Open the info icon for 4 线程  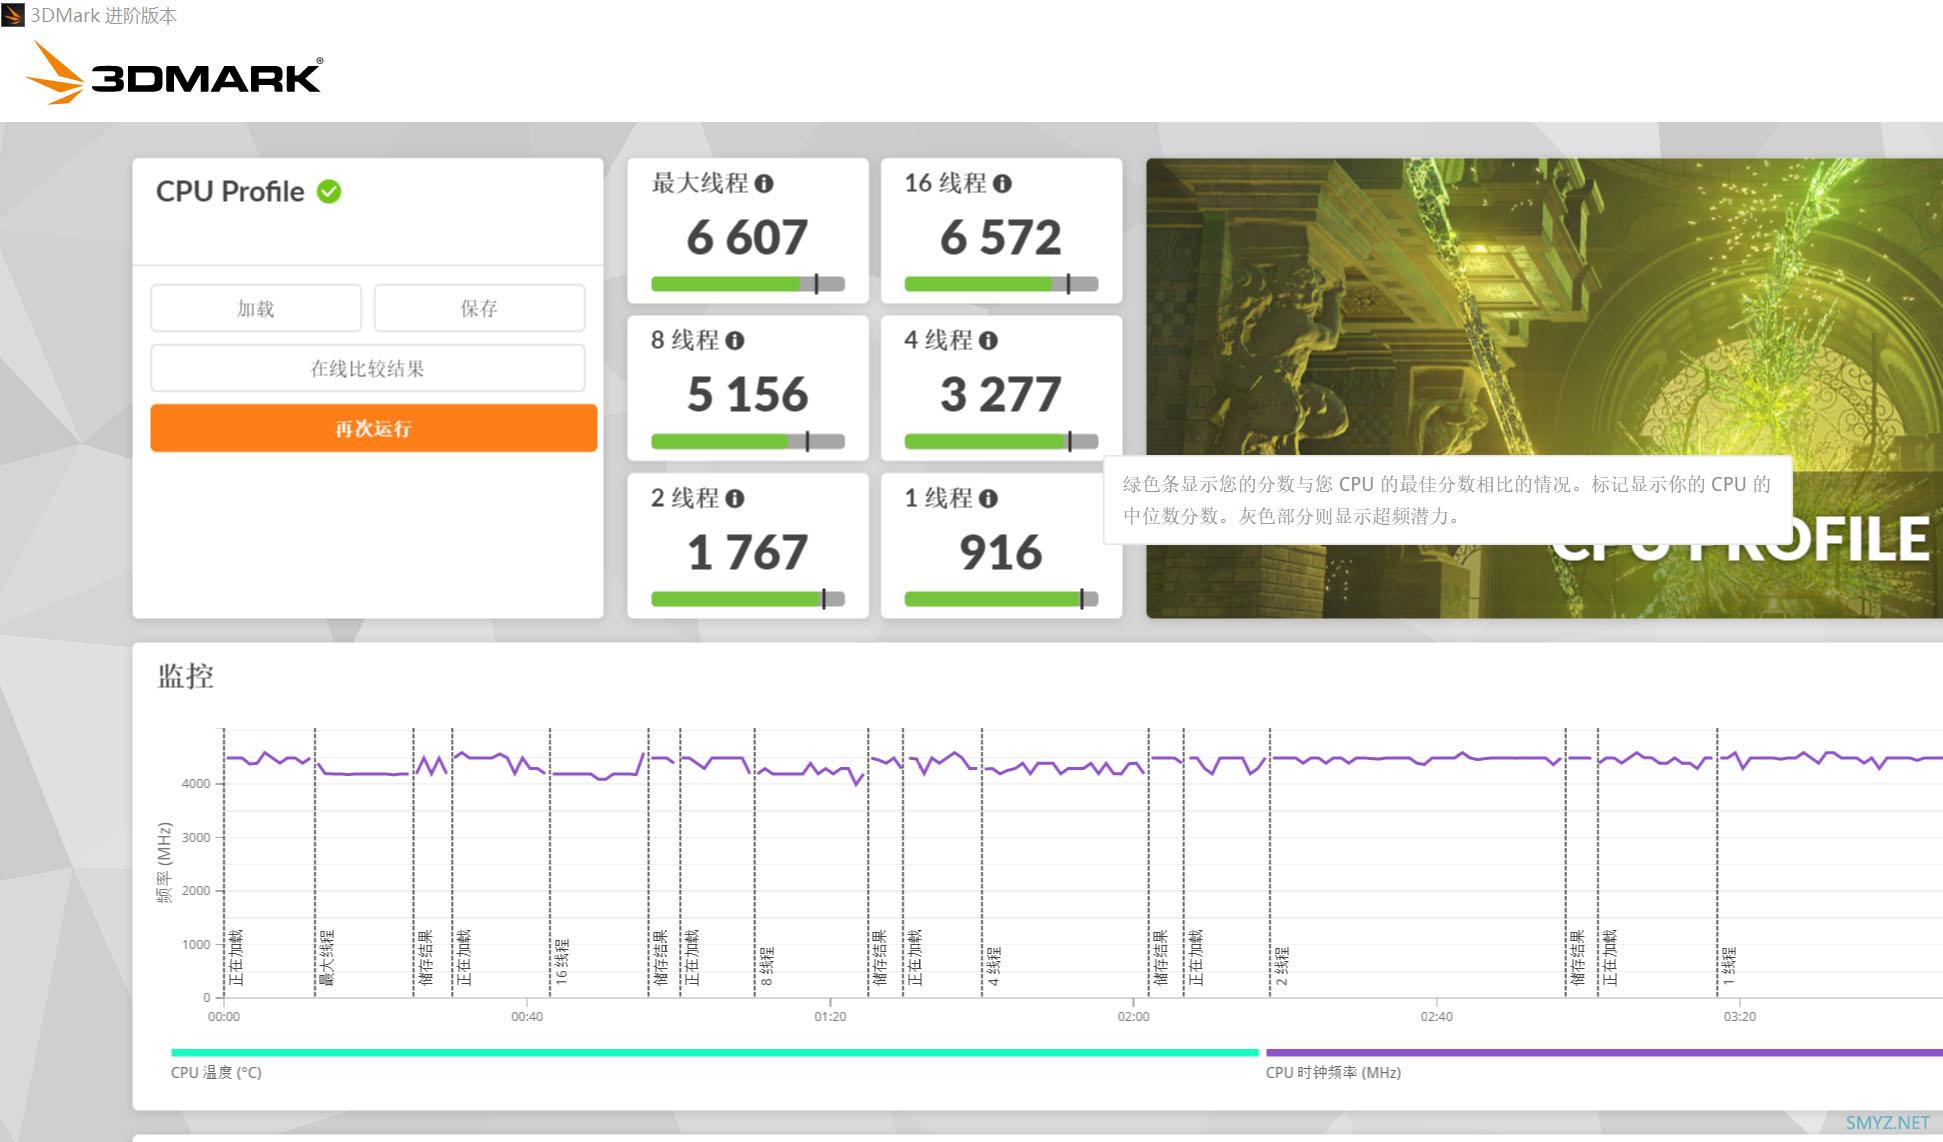988,341
